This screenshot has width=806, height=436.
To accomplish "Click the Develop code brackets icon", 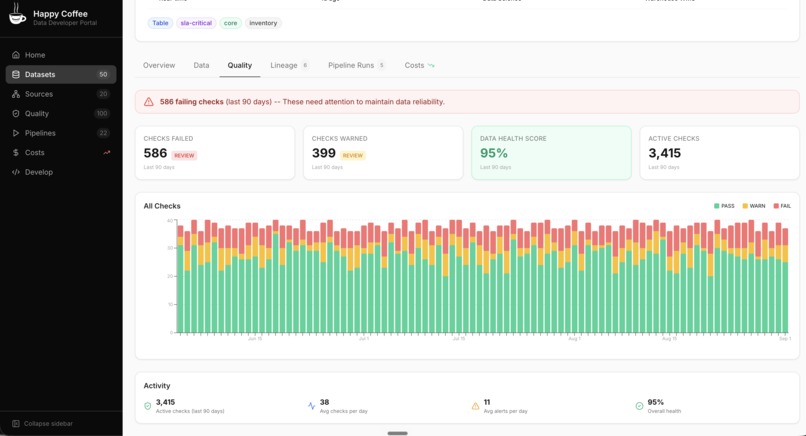I will [16, 172].
